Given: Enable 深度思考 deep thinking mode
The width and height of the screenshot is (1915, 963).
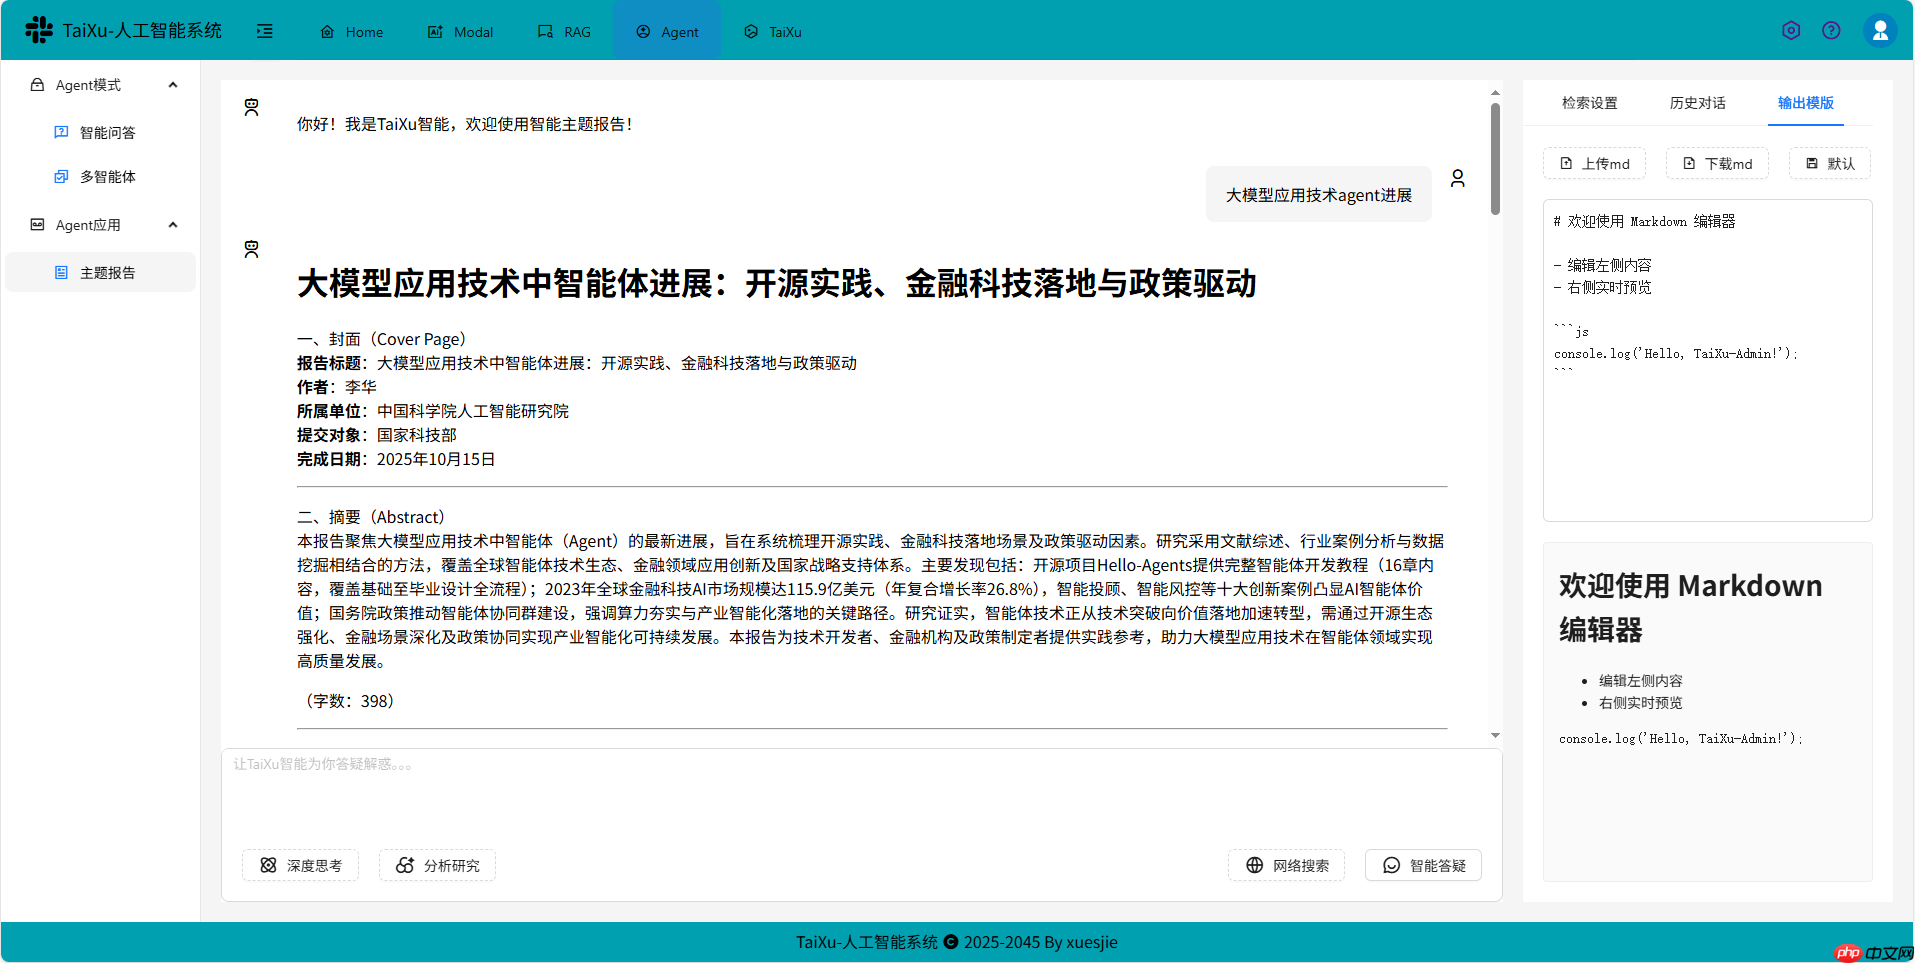Looking at the screenshot, I should (300, 865).
